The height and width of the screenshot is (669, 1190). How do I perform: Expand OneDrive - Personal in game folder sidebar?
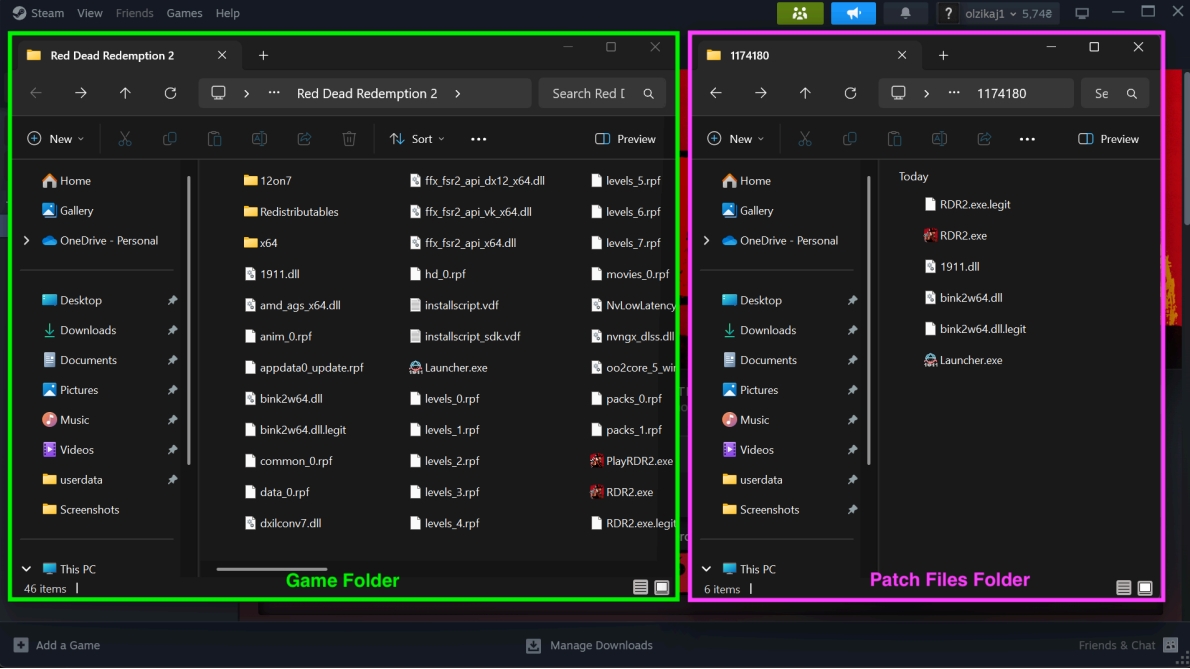[27, 240]
